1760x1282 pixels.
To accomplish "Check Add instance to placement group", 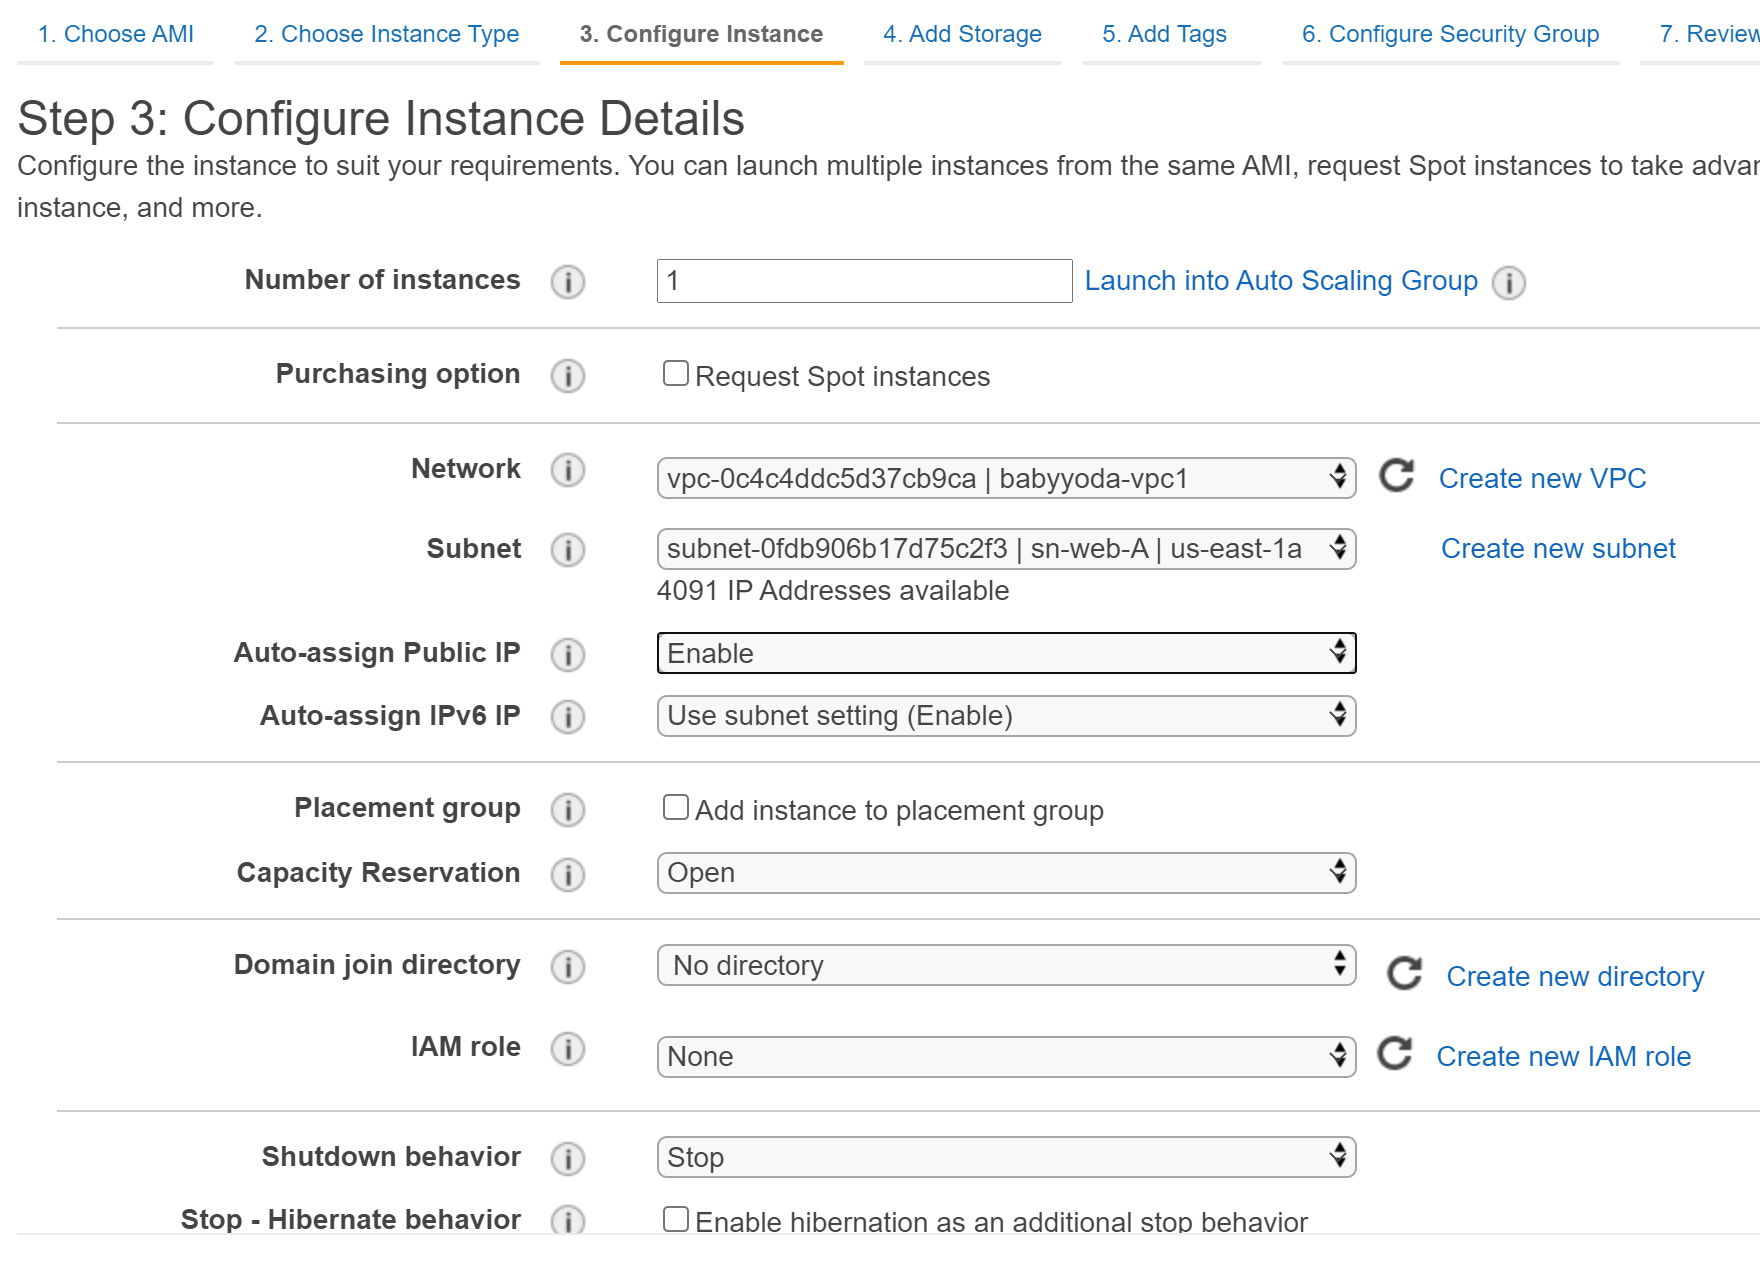I will [676, 808].
